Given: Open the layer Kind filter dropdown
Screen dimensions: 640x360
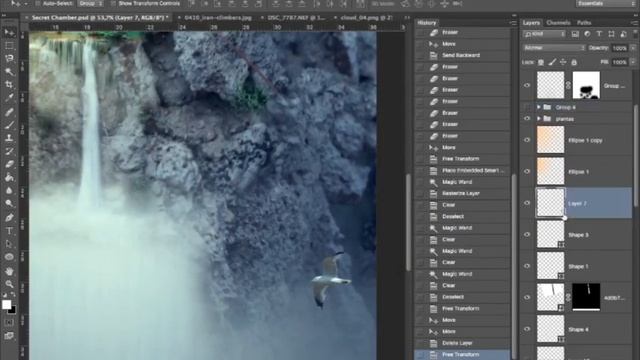Looking at the screenshot, I should click(544, 34).
